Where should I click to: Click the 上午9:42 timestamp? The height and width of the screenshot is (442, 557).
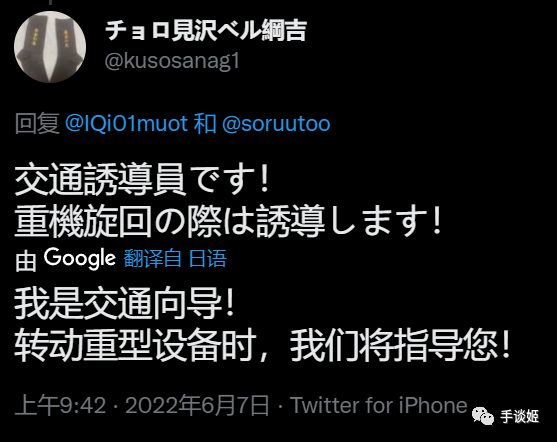[x=60, y=405]
